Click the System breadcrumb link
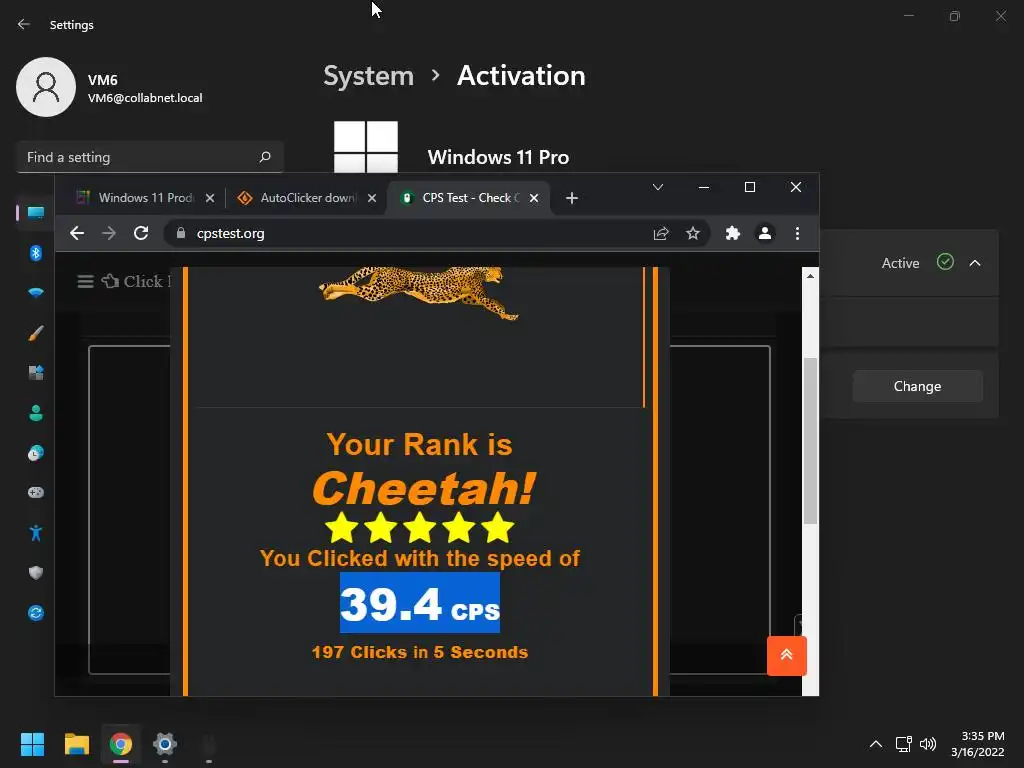1024x768 pixels. [x=368, y=76]
